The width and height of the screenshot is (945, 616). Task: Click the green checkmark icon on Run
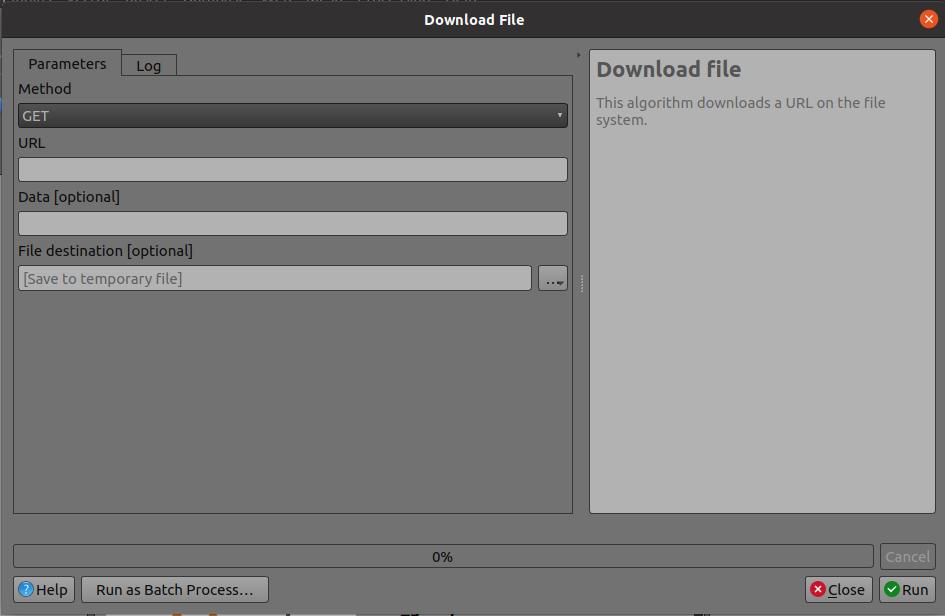click(893, 589)
